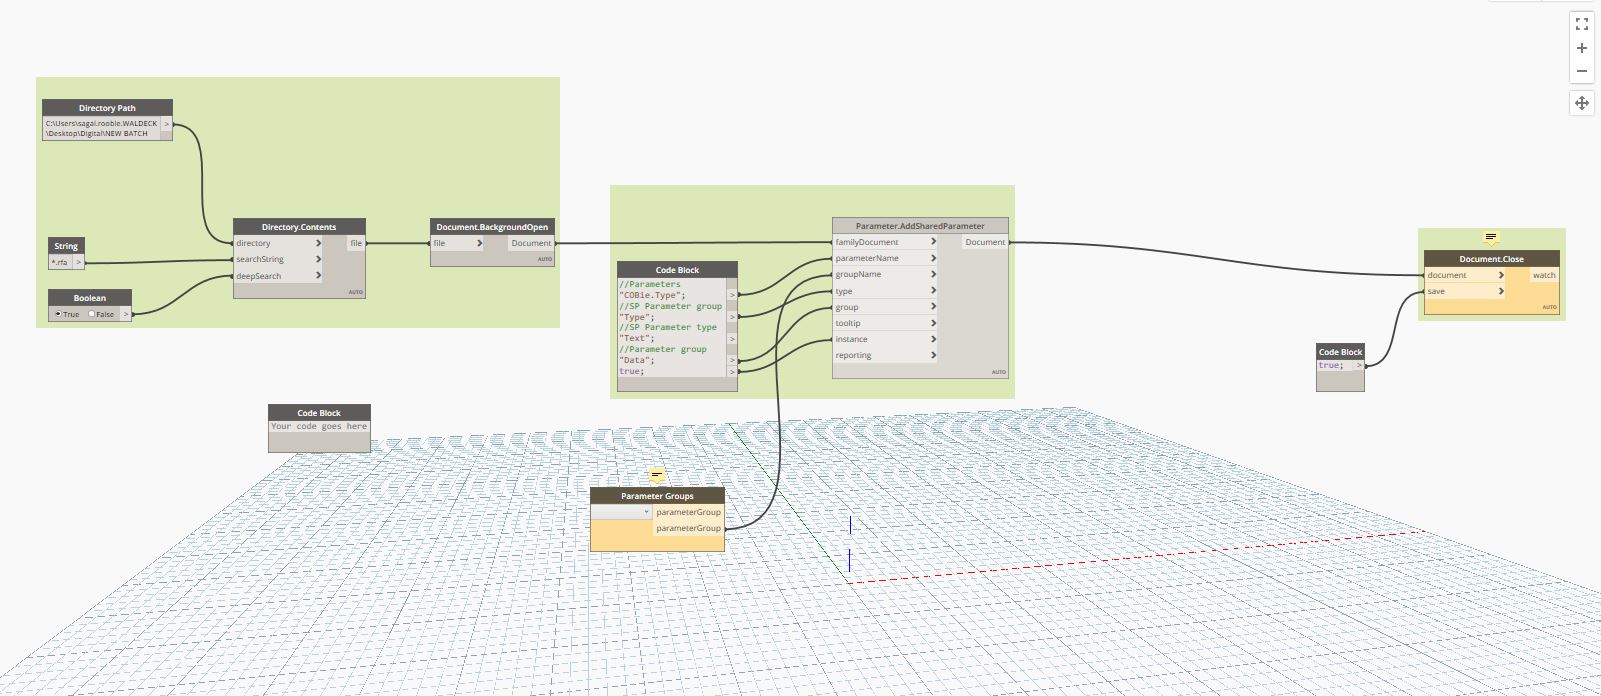Click the document port chevron on Document.Close
Viewport: 1601px width, 696px height.
tap(1501, 275)
